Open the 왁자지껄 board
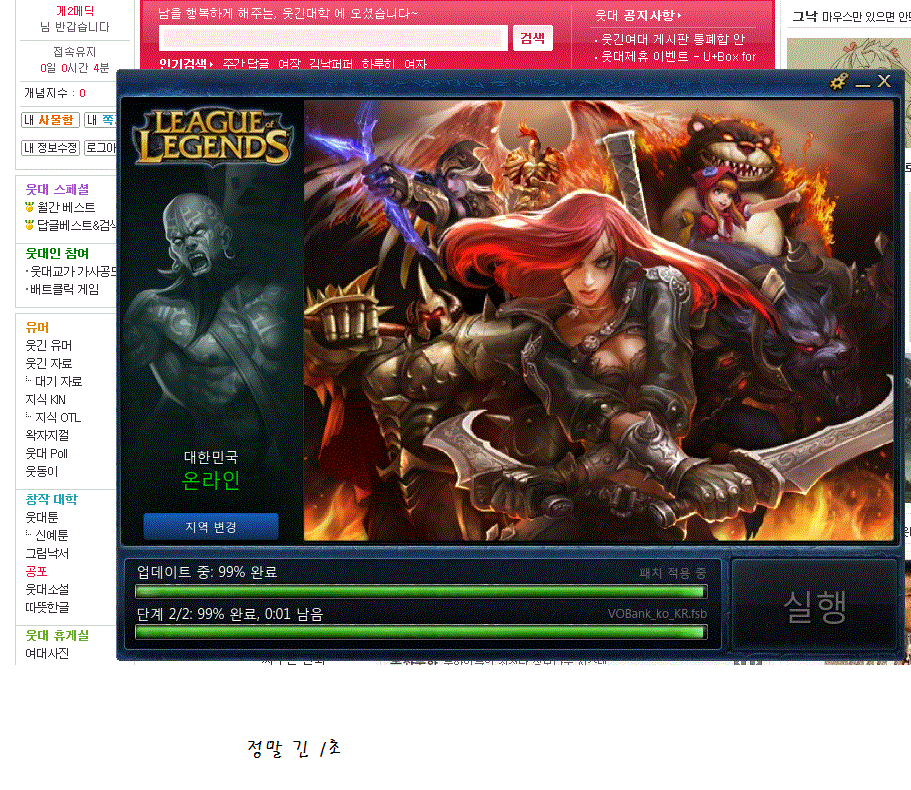911x790 pixels. click(47, 435)
